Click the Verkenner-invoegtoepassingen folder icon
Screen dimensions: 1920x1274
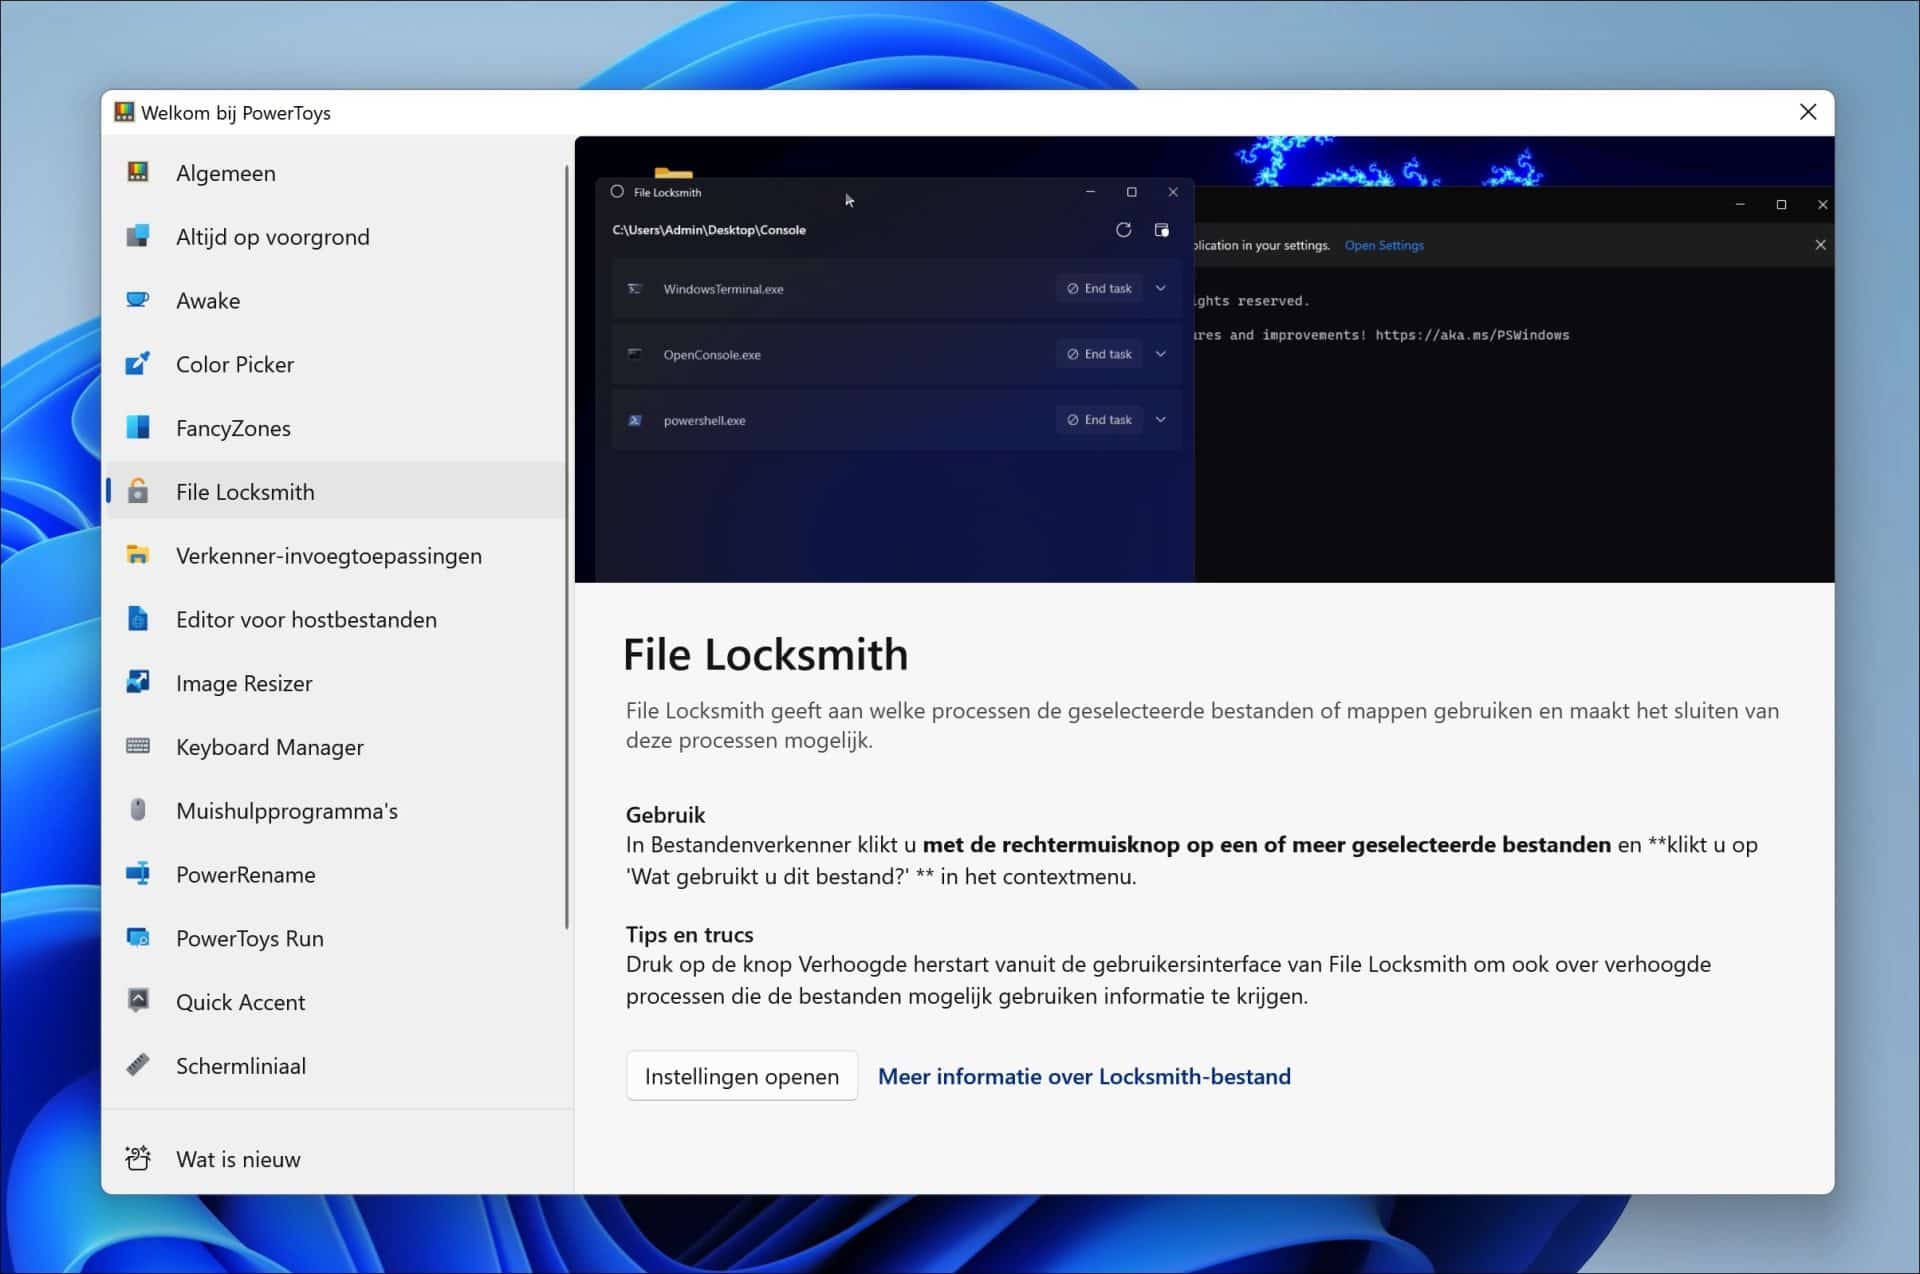point(138,555)
